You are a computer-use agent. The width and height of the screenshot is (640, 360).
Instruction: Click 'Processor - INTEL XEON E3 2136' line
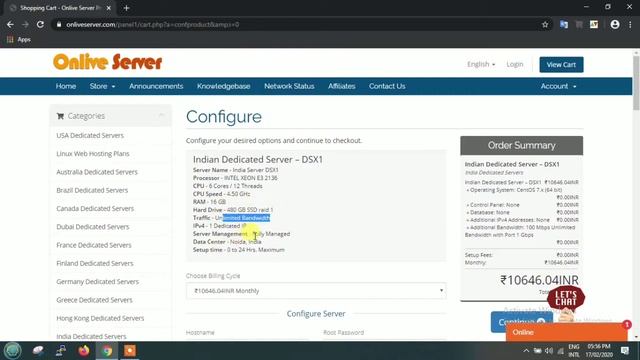235,178
